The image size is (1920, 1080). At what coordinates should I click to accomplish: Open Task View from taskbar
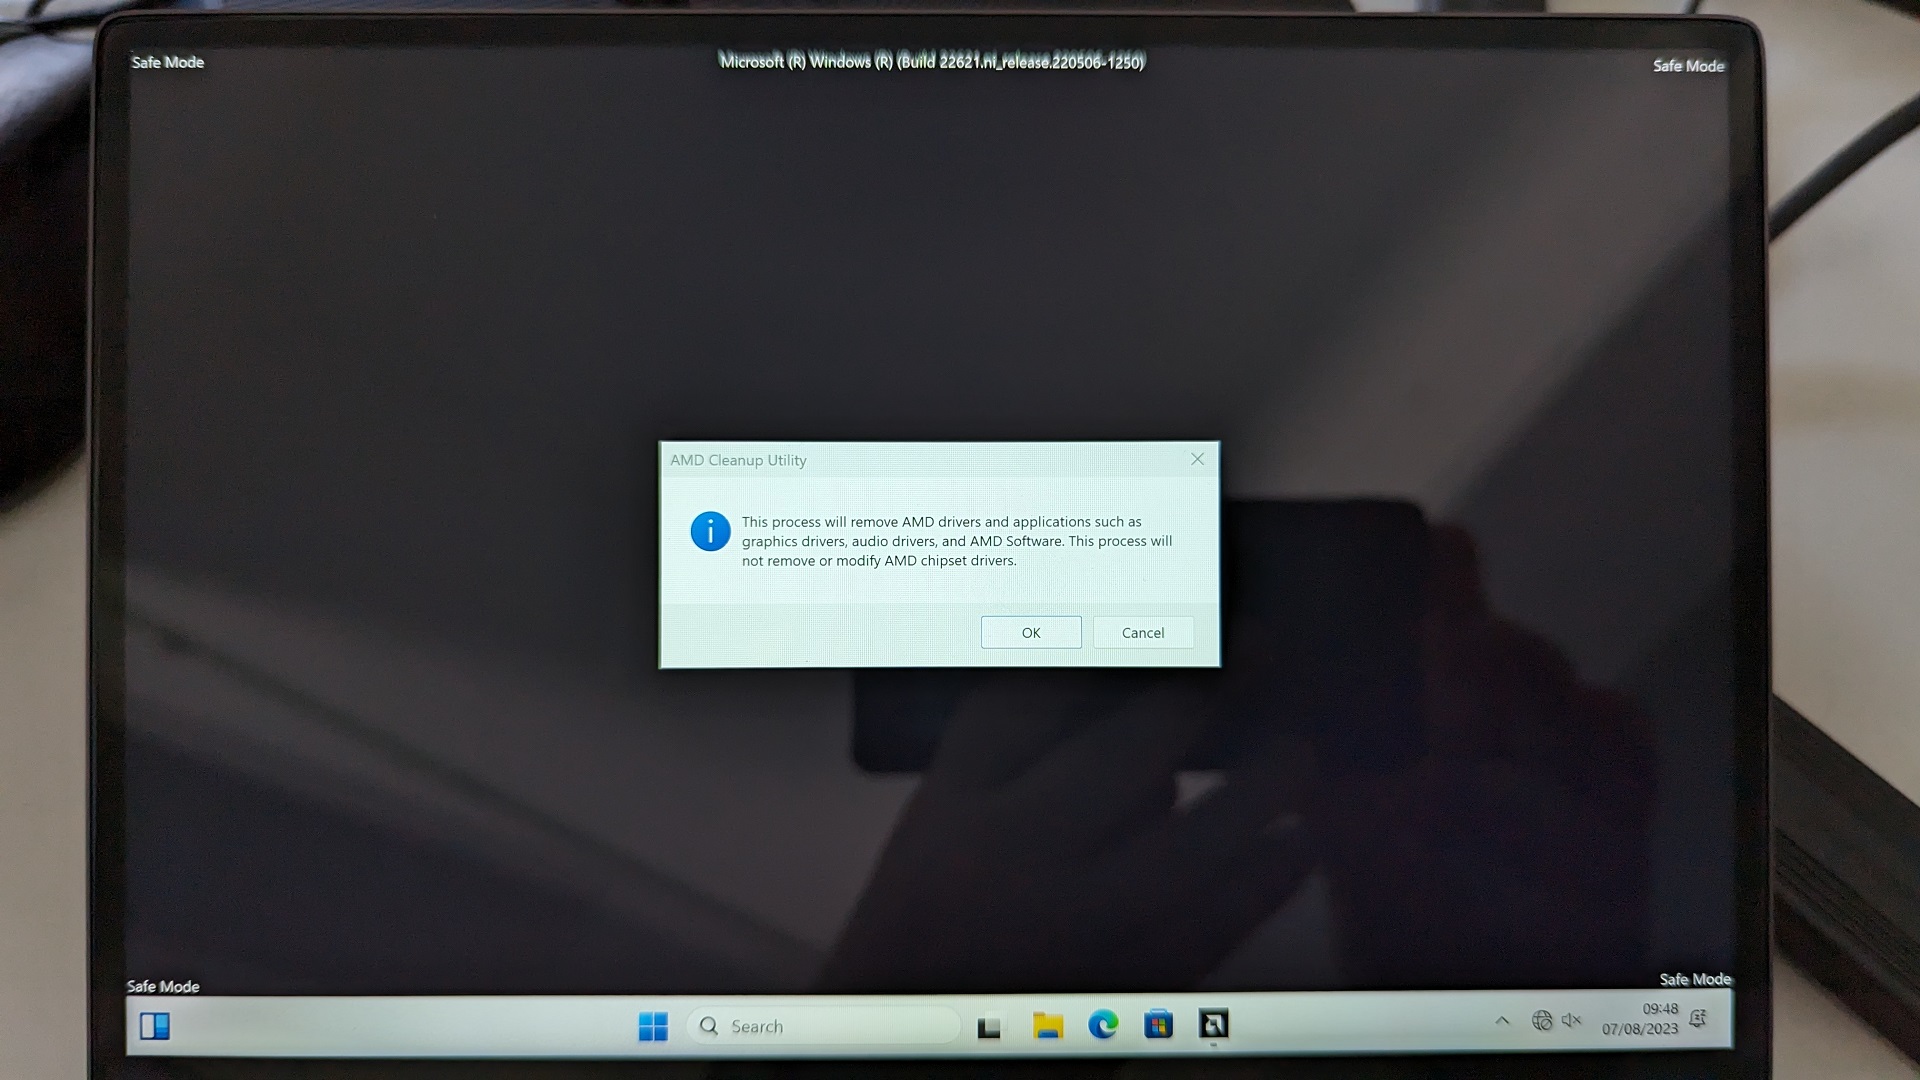tap(989, 1027)
